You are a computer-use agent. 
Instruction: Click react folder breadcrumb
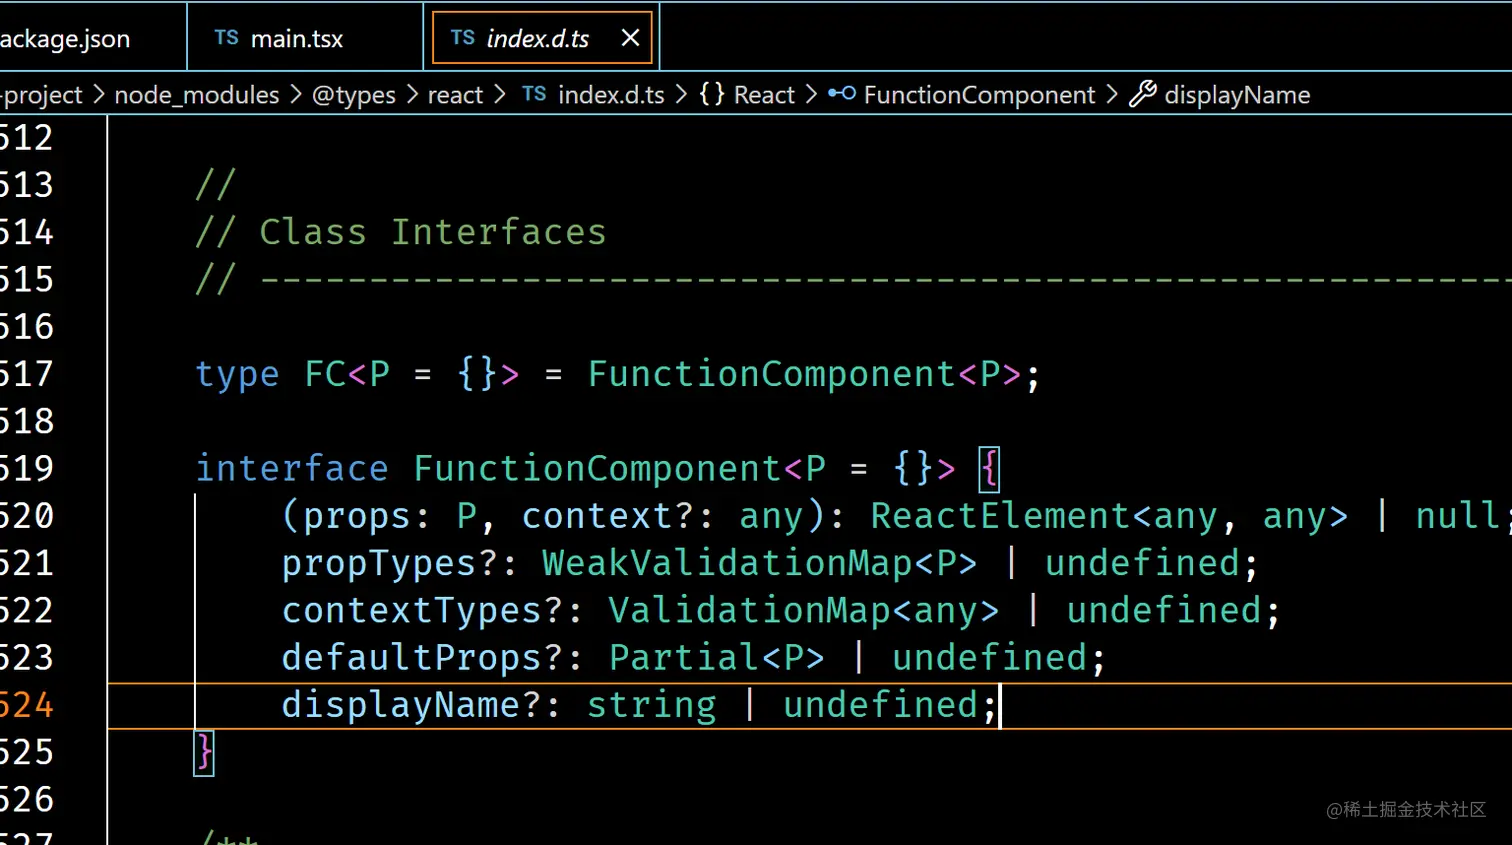pos(455,95)
